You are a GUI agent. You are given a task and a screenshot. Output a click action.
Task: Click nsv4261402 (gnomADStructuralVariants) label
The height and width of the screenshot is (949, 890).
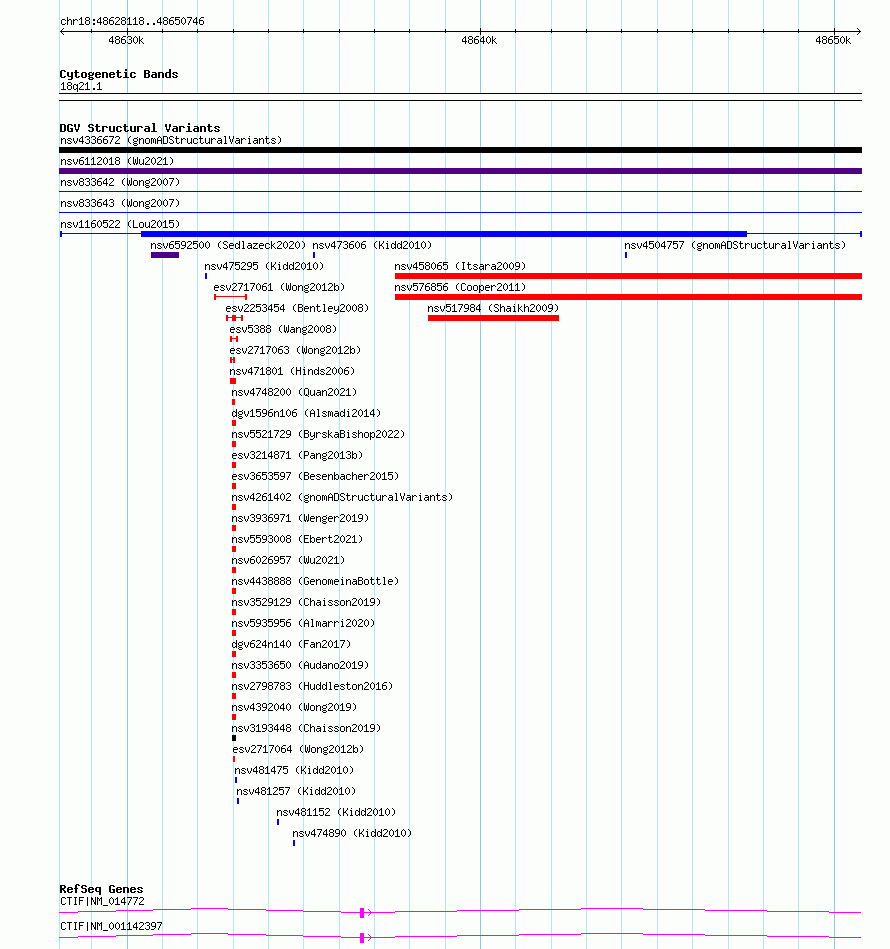[x=342, y=497]
